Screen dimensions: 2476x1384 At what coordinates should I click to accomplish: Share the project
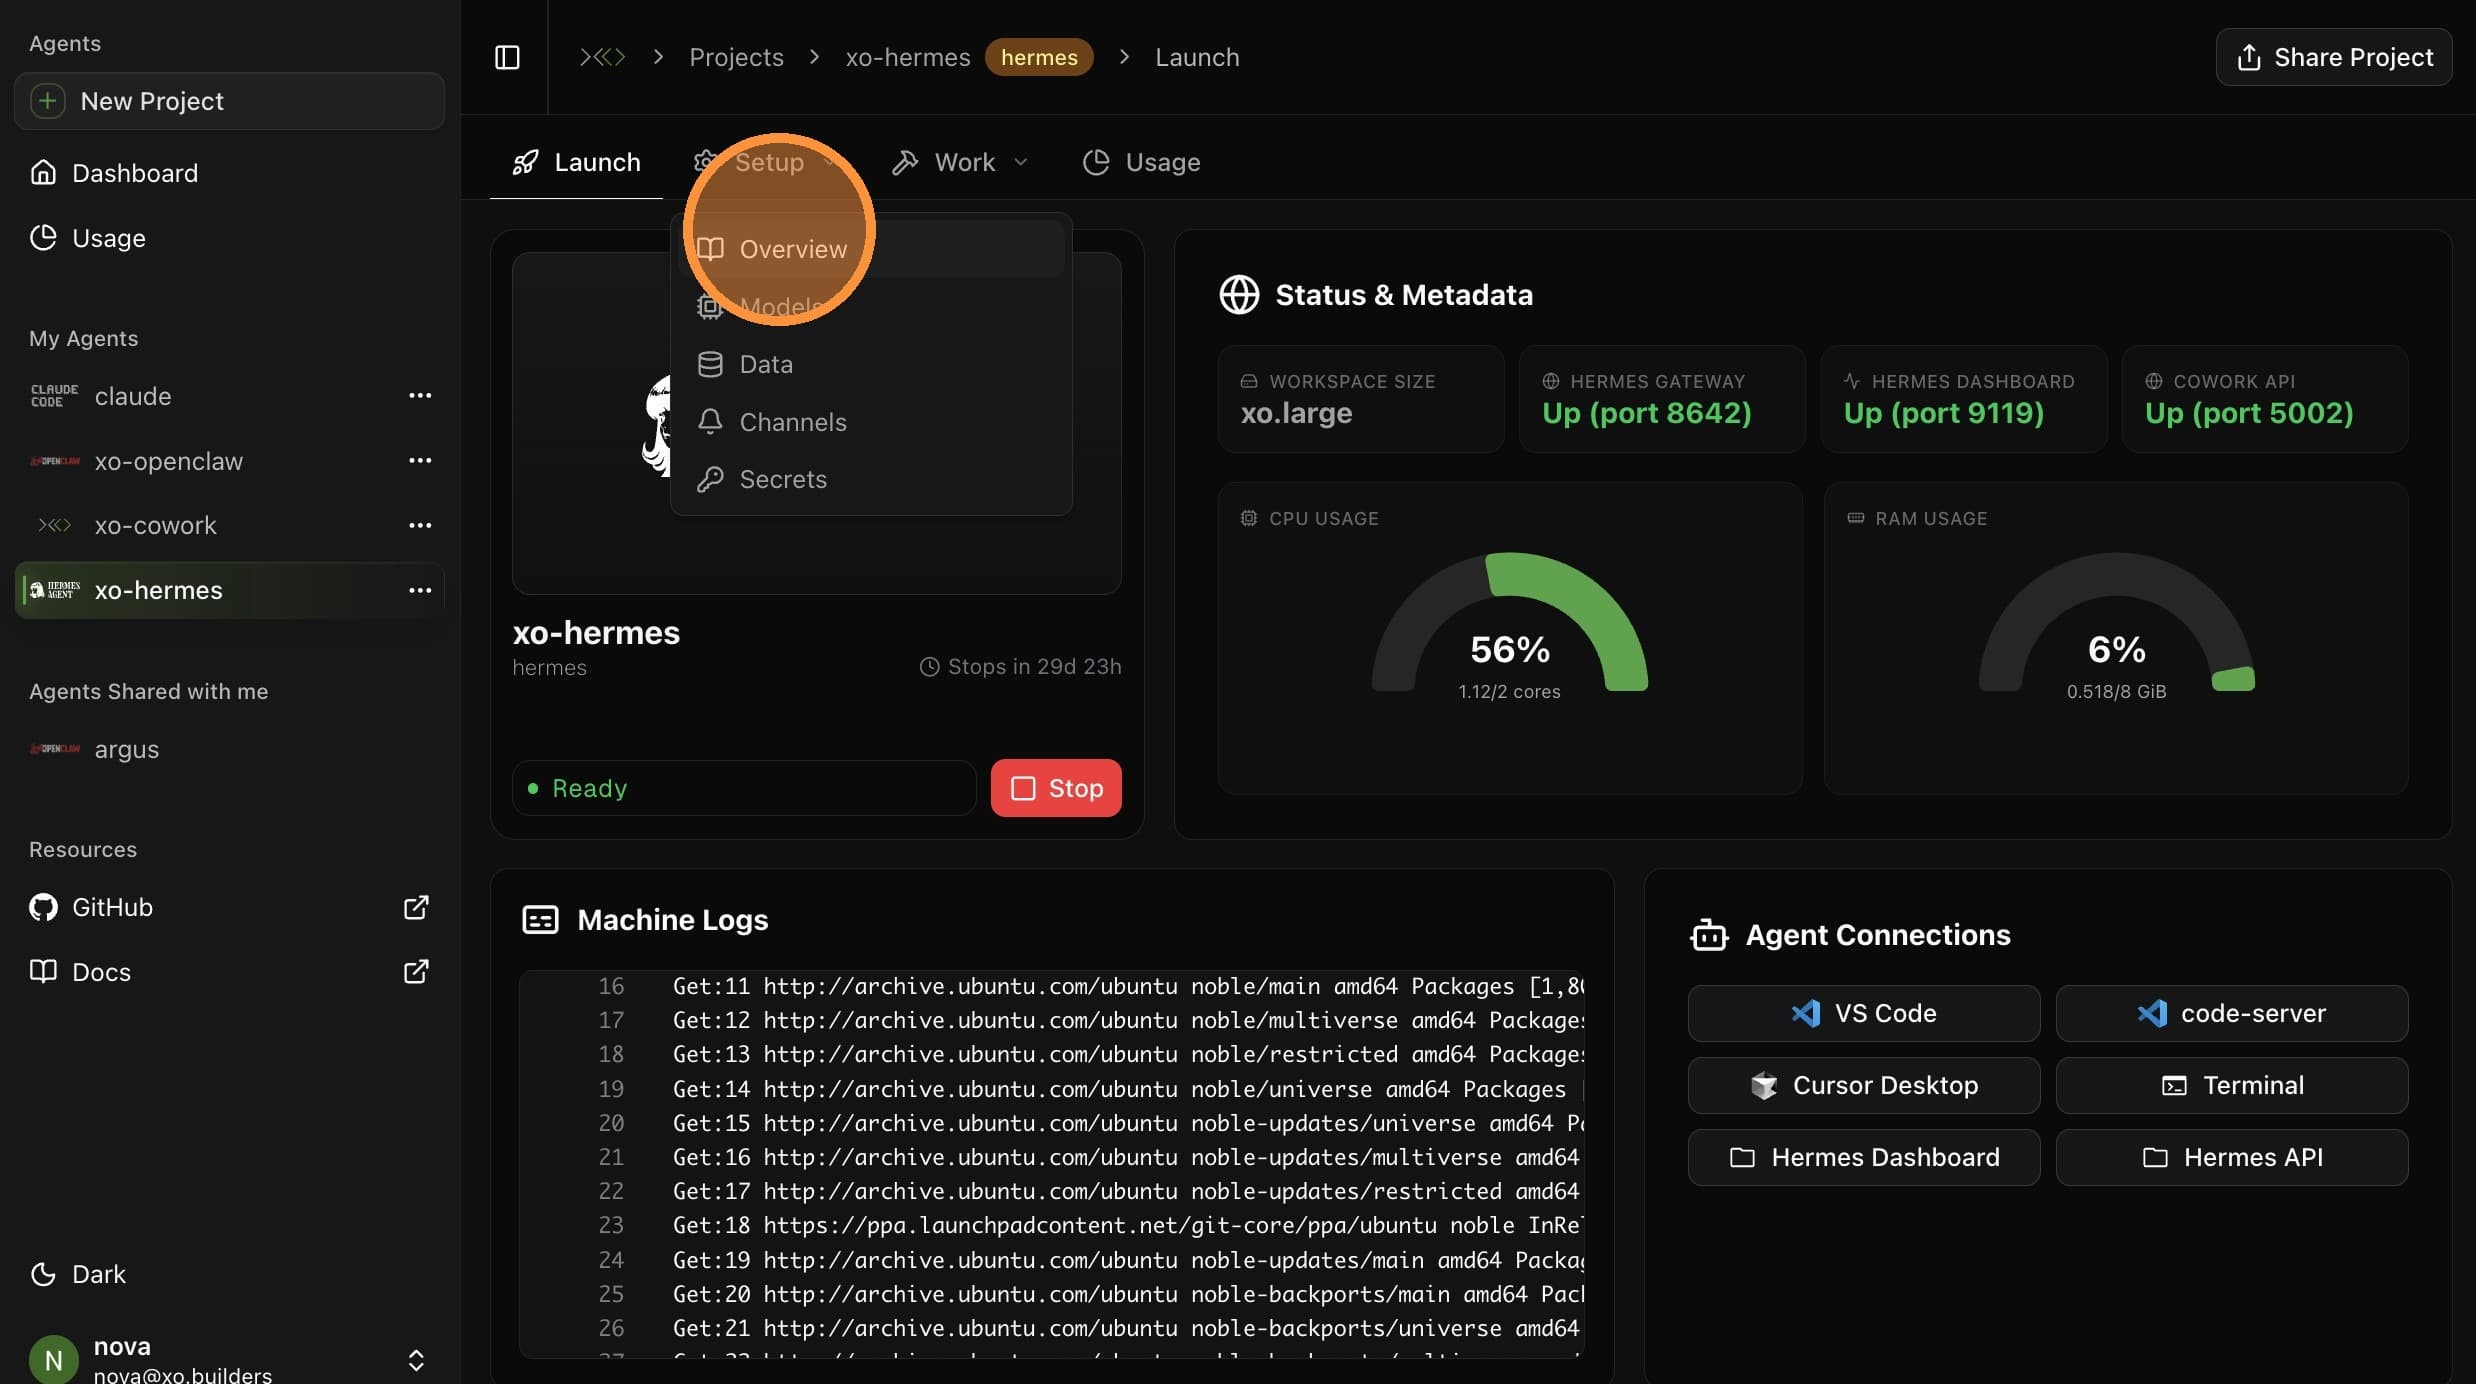tap(2334, 57)
